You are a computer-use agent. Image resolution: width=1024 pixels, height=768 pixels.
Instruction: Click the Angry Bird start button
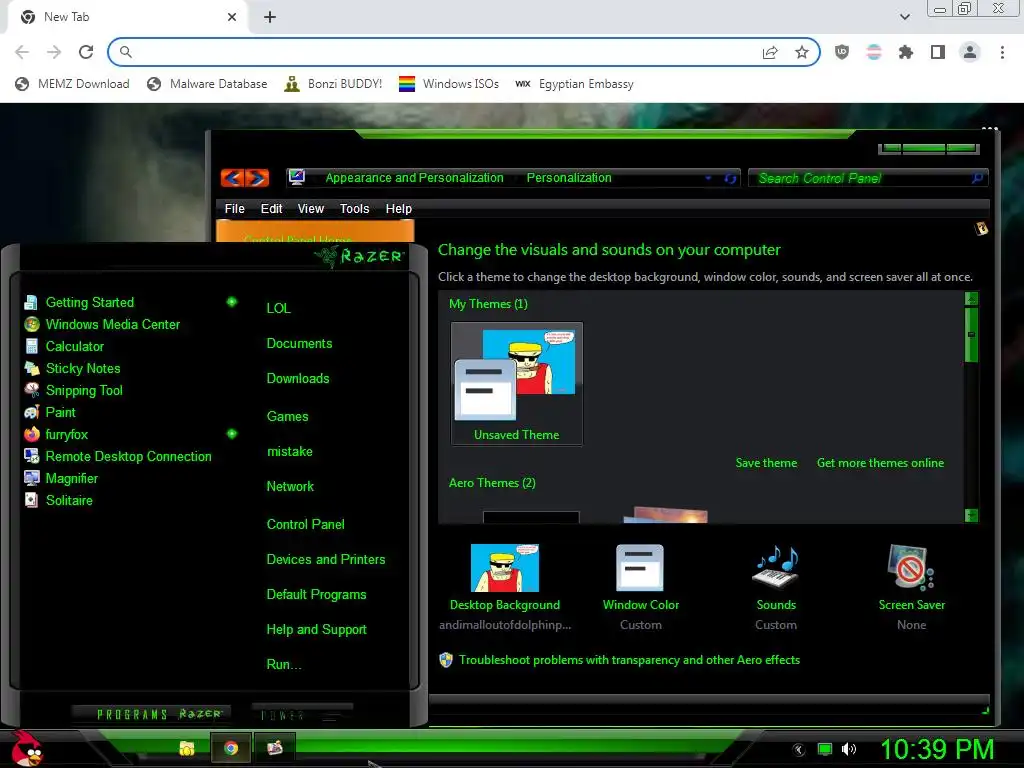tap(25, 748)
